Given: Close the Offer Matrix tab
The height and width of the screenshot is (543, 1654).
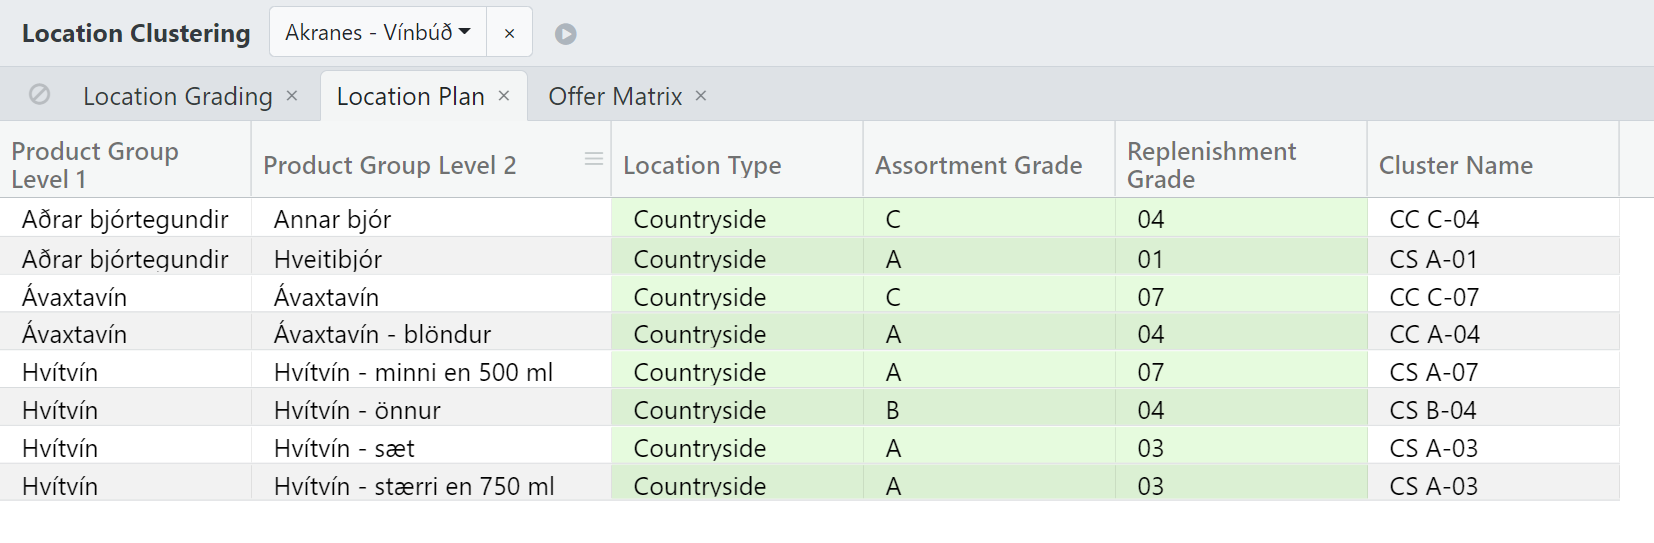Looking at the screenshot, I should [701, 96].
